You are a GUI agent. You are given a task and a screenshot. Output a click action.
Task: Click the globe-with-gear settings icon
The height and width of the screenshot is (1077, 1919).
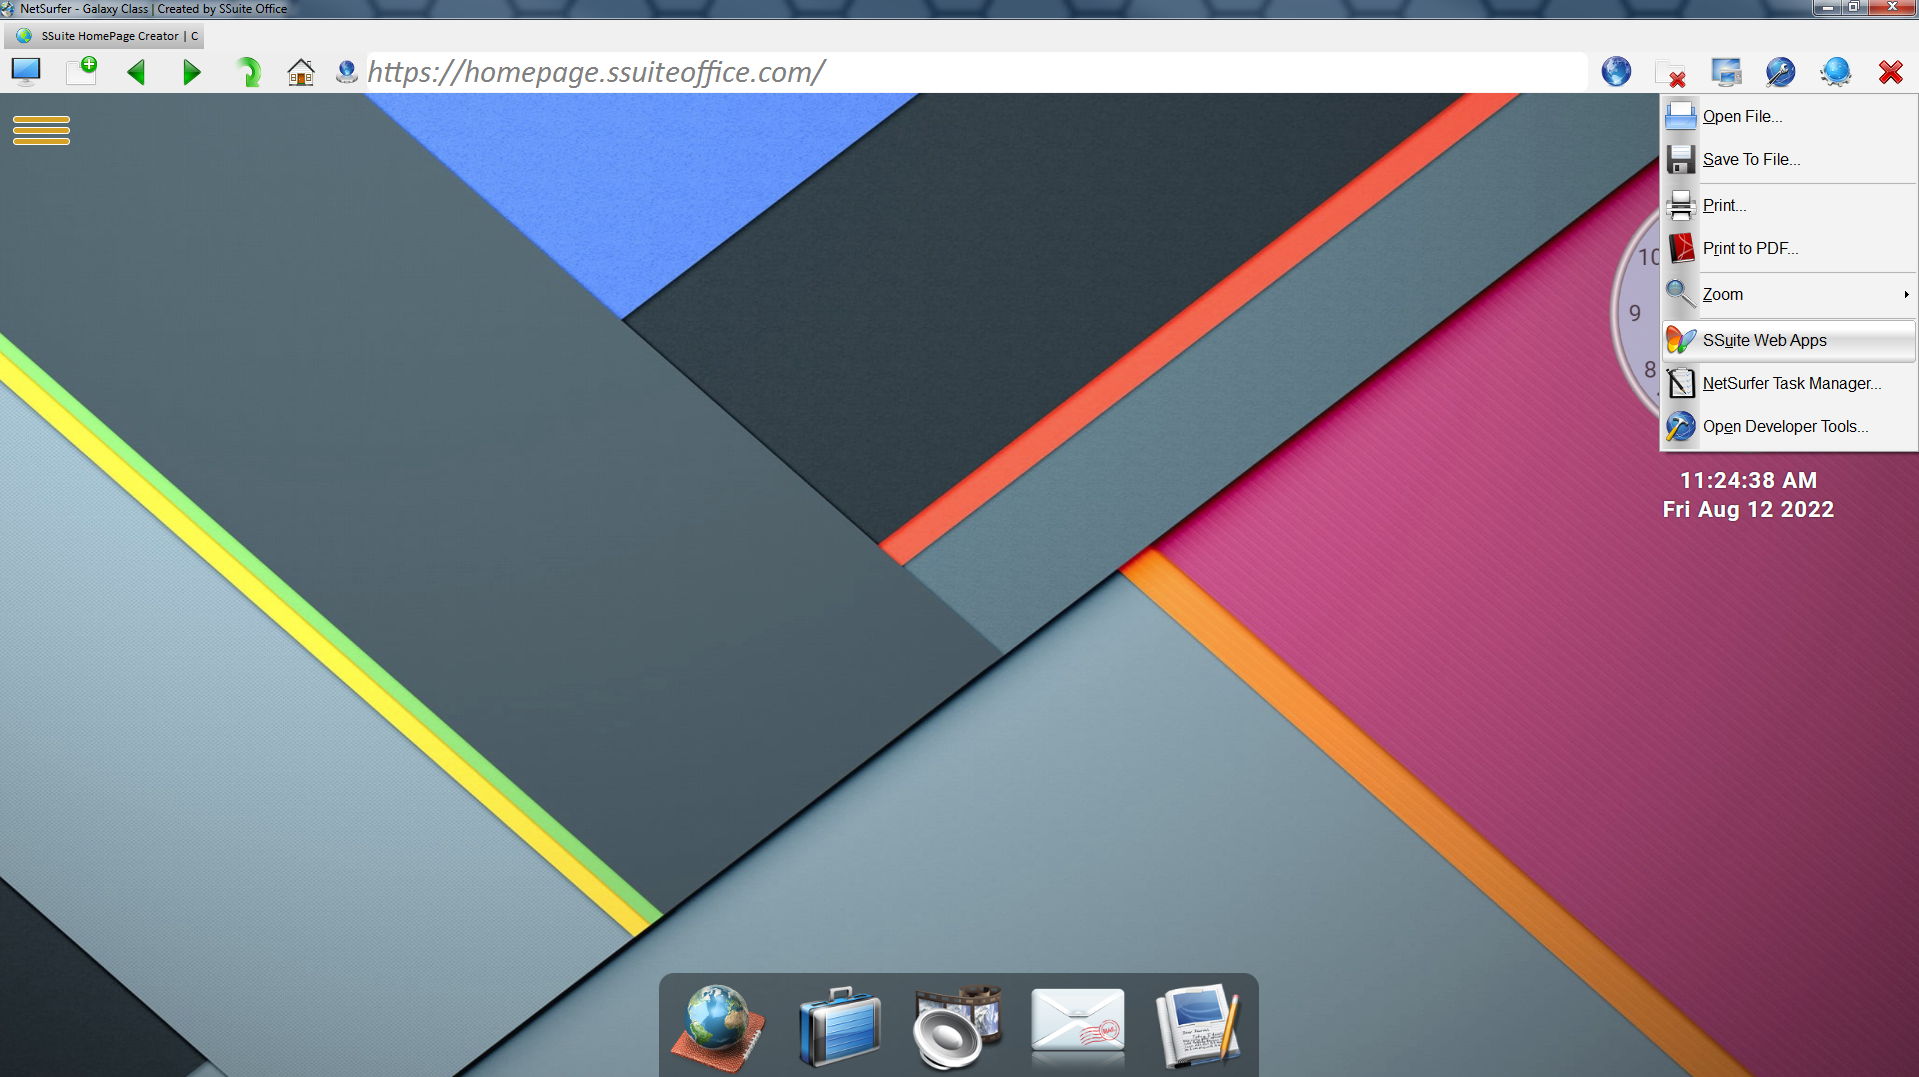coord(1836,72)
